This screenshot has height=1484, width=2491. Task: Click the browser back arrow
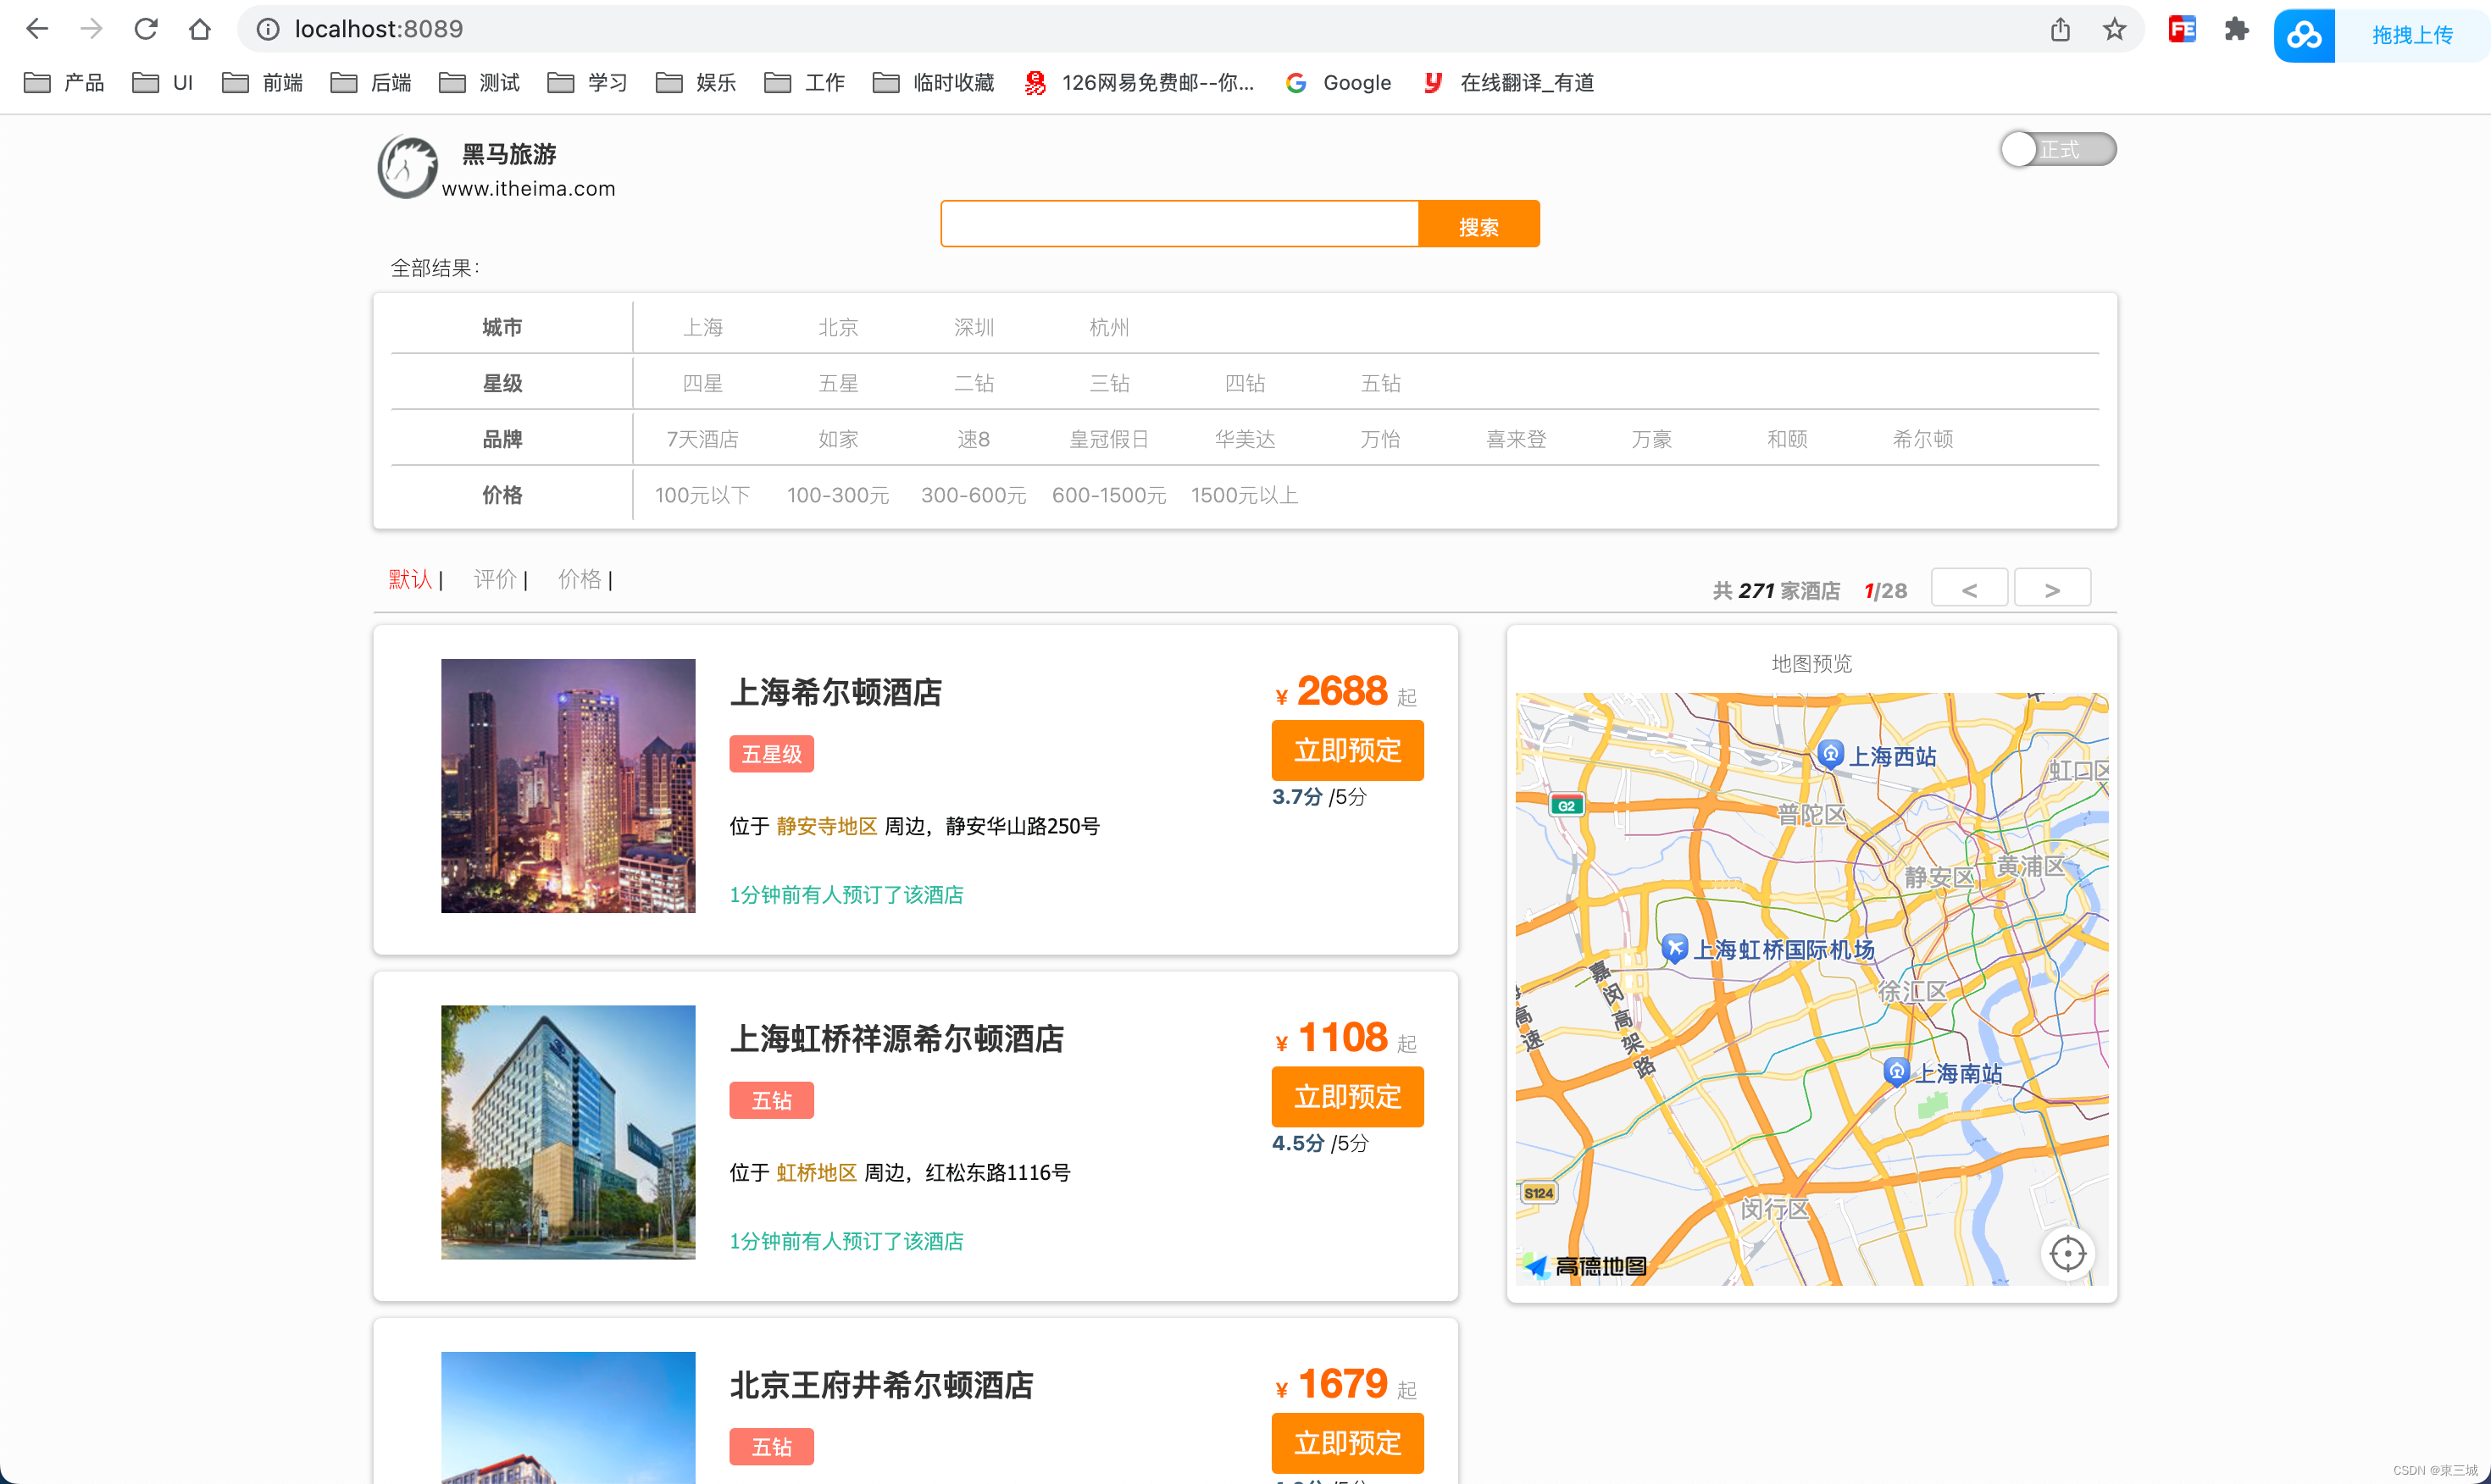click(x=37, y=29)
